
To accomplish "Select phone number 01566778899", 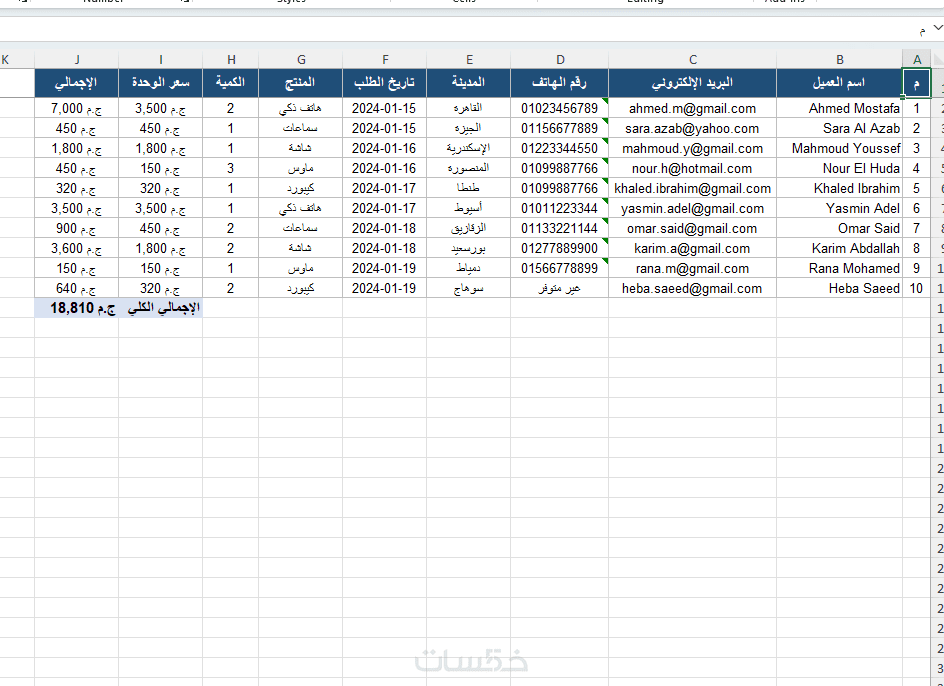I will click(560, 268).
